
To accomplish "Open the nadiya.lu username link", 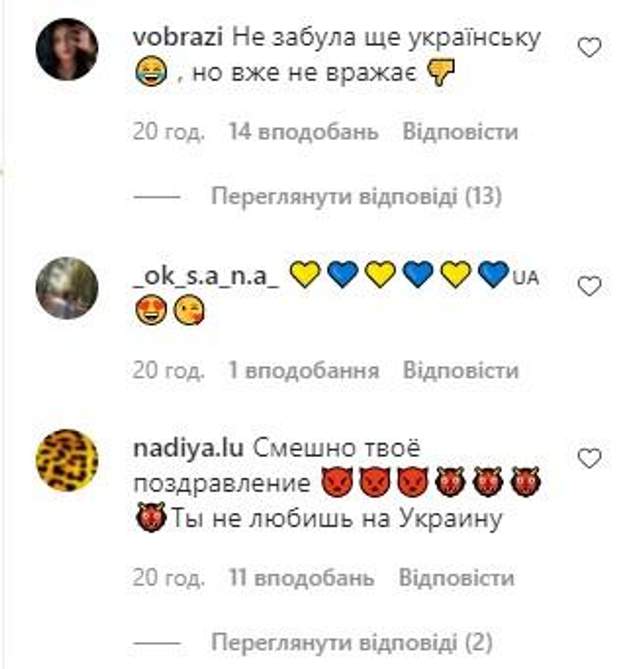I will [x=188, y=448].
